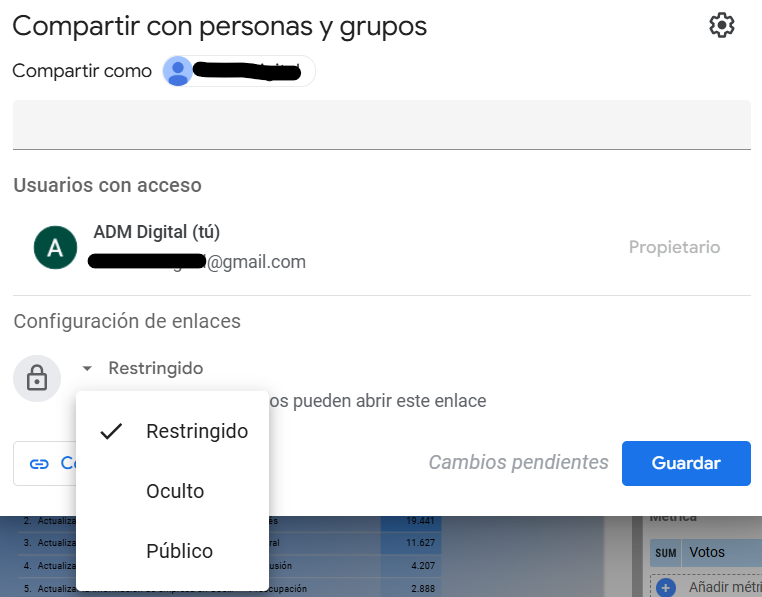This screenshot has width=762, height=597.
Task: Click the SUM aggregation label
Action: pos(665,553)
